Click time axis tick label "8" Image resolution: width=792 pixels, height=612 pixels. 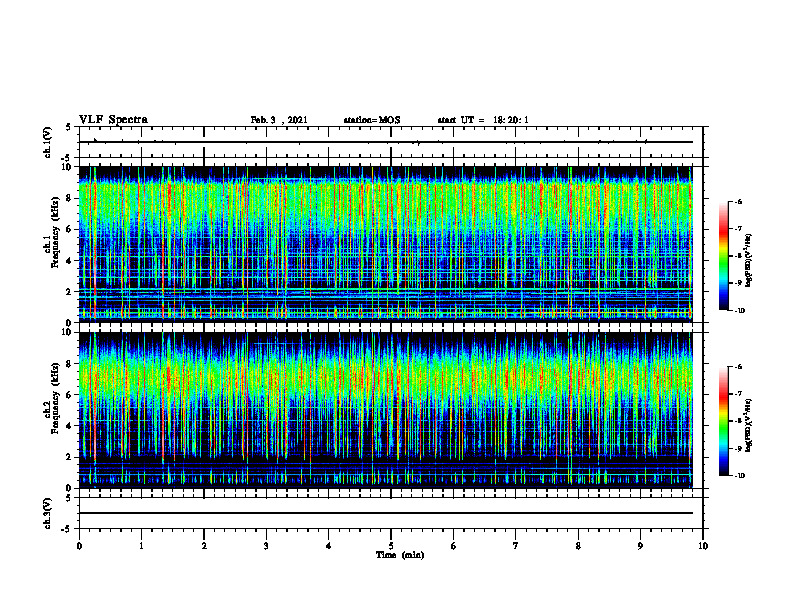coord(578,546)
